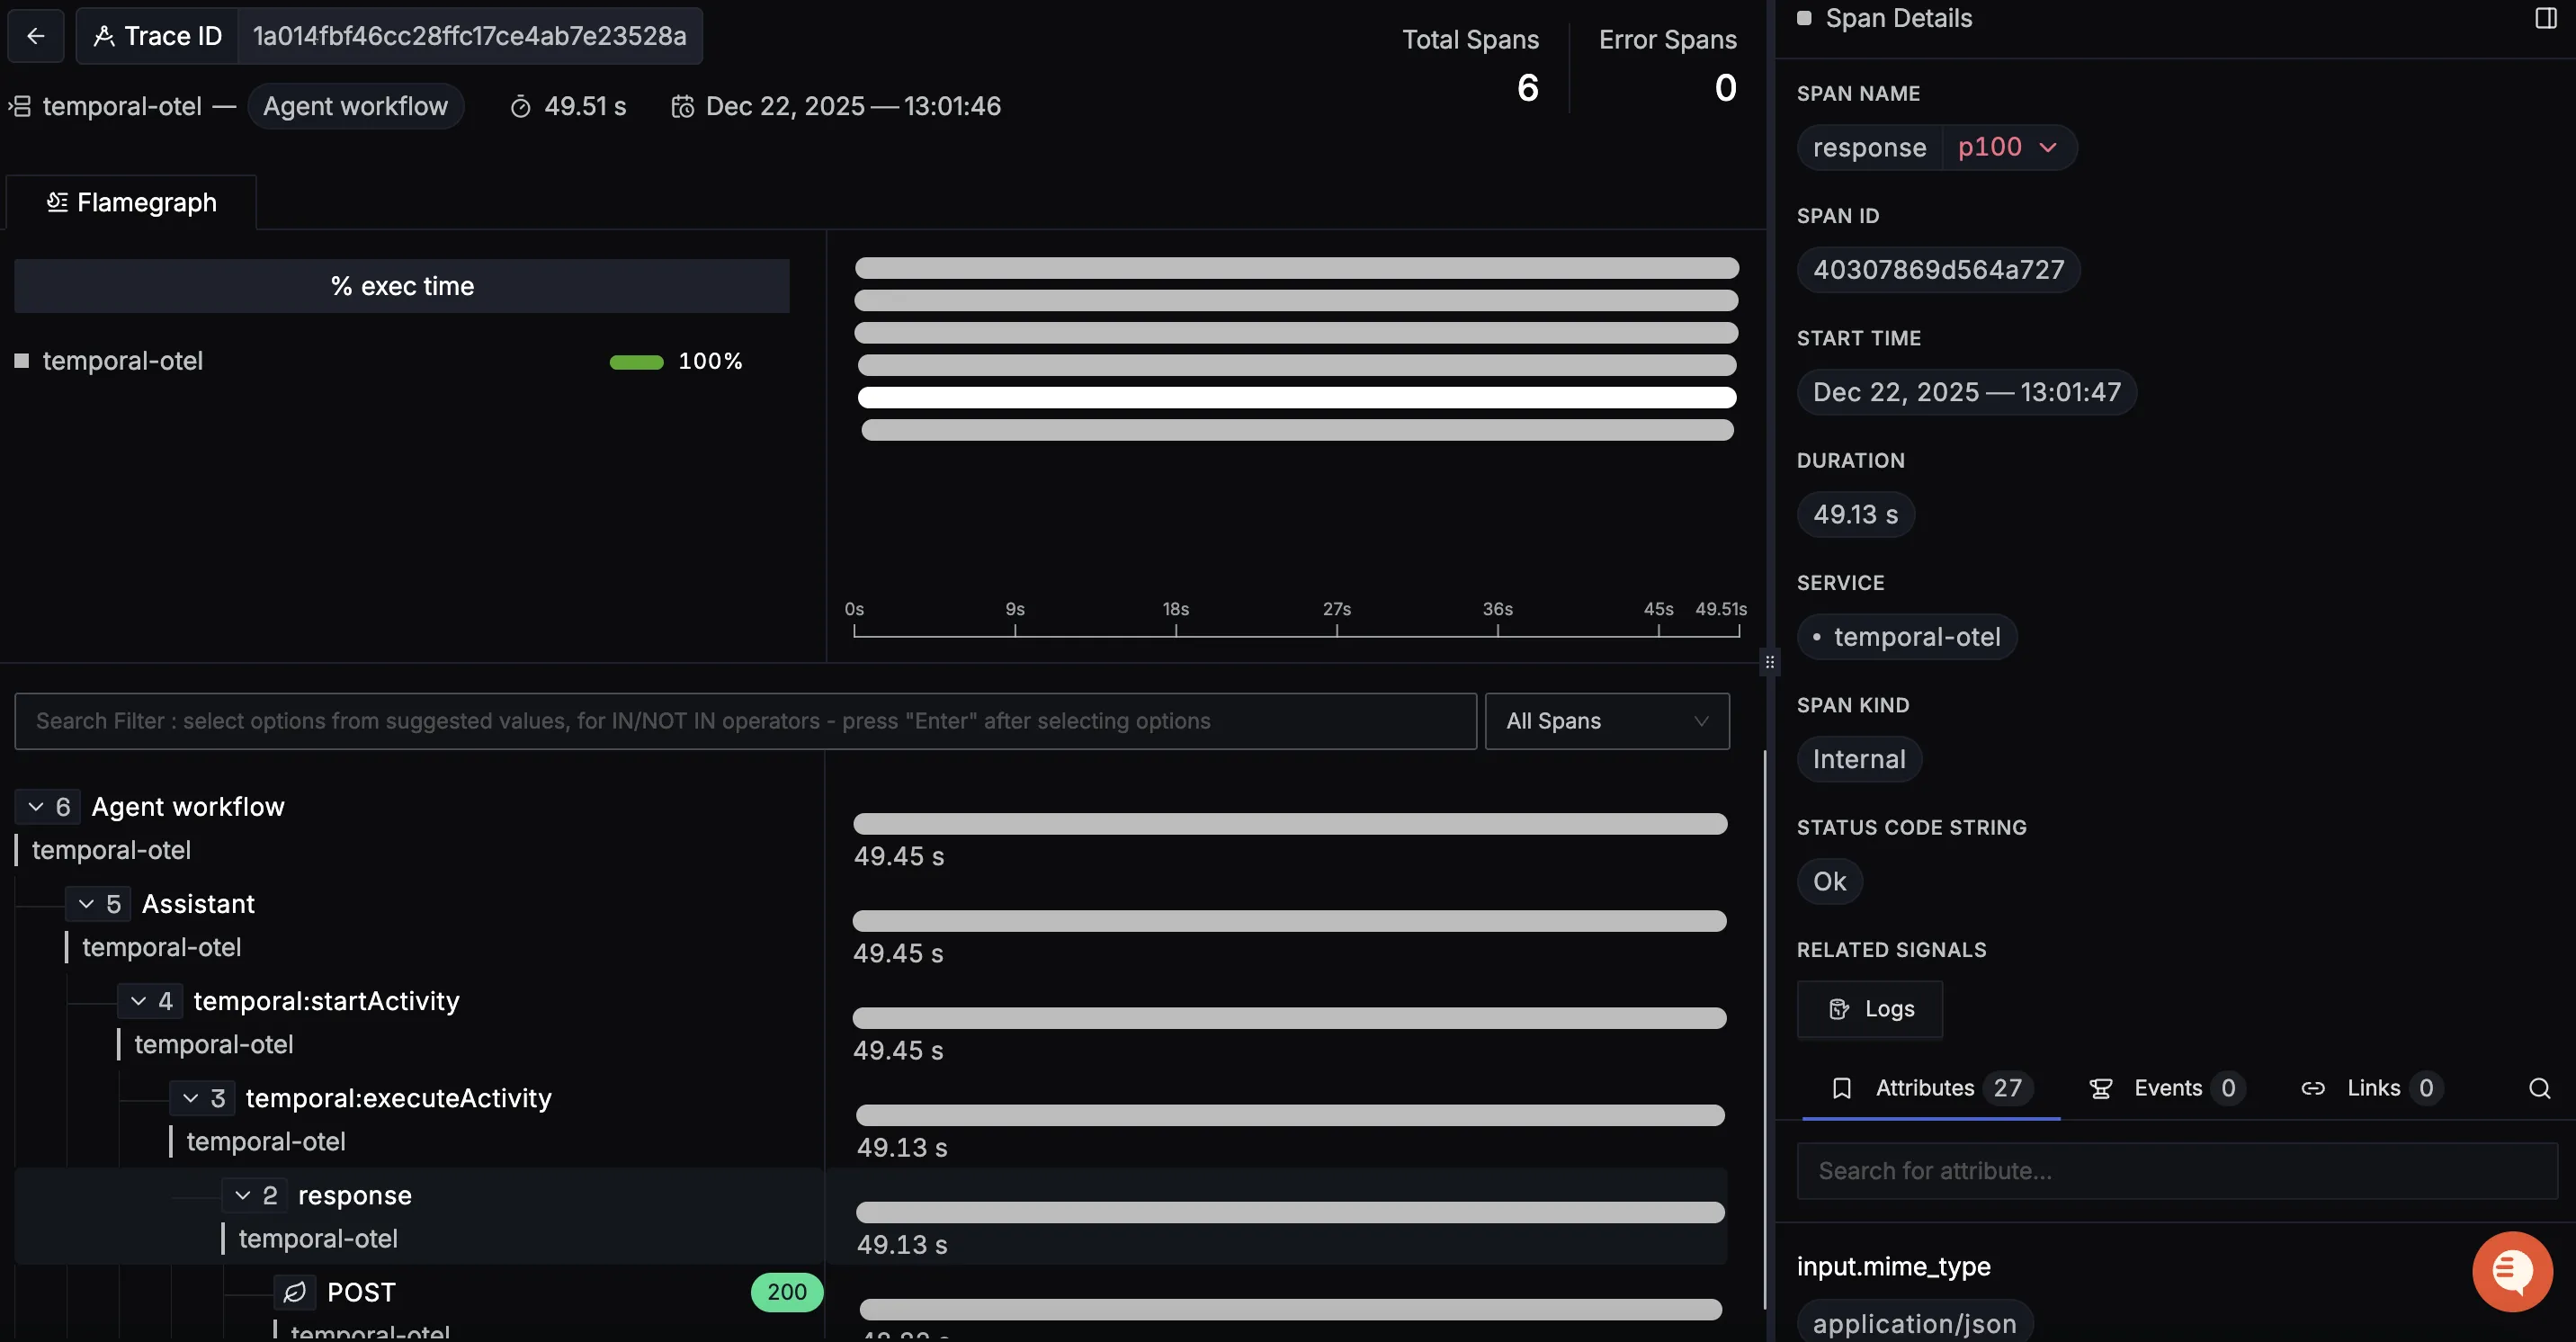Screen dimensions: 2576x1342
Task: Open the All Spans filter dropdown
Action: click(1606, 721)
